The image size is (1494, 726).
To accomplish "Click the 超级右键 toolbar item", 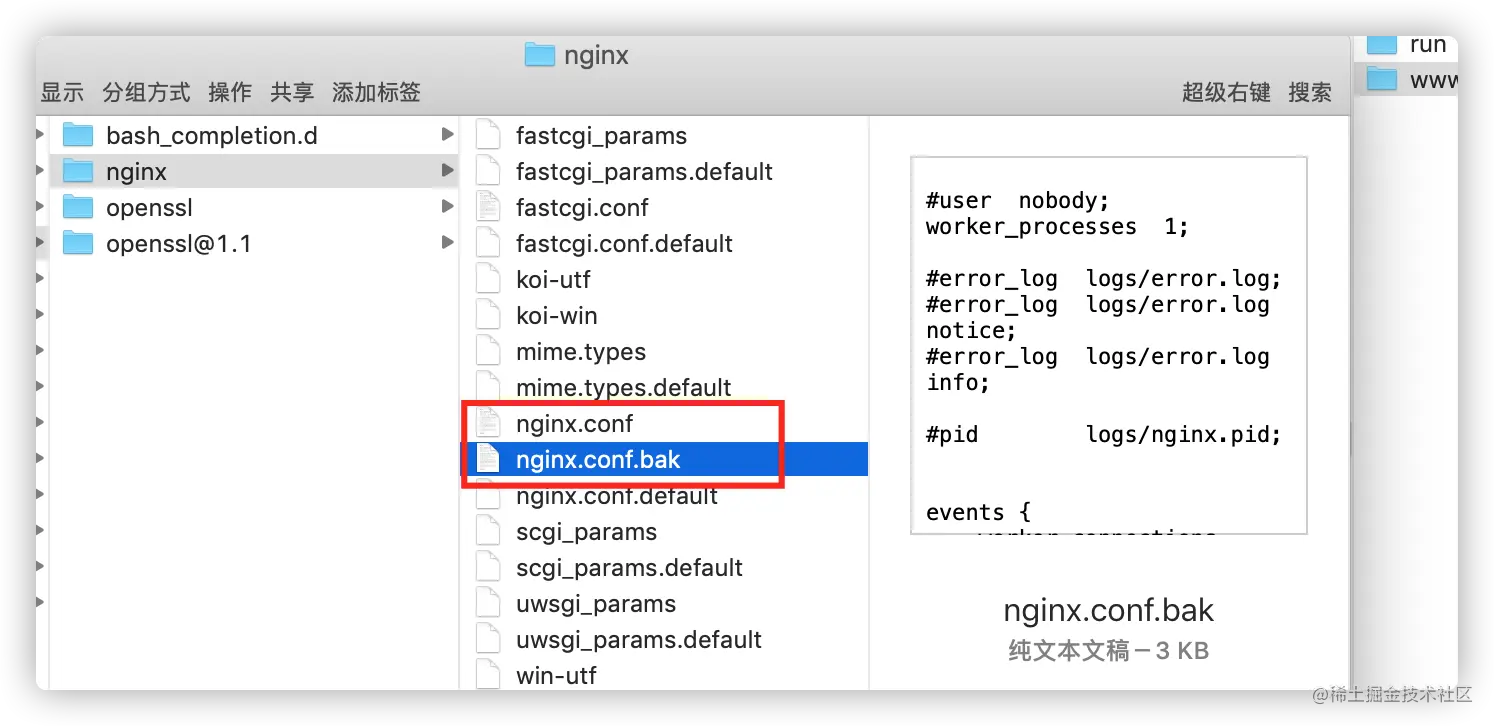I will tap(1226, 92).
